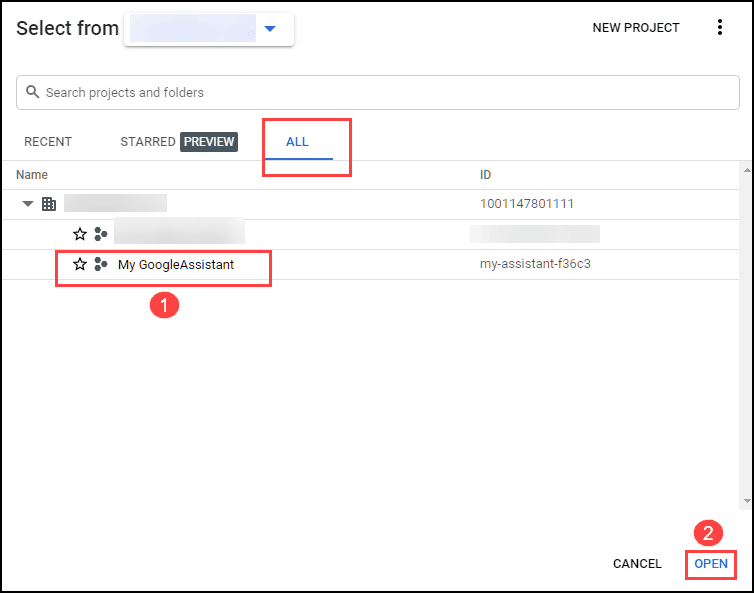The image size is (754, 593).
Task: Star the My GoogleAssistant project
Action: pyautogui.click(x=80, y=264)
